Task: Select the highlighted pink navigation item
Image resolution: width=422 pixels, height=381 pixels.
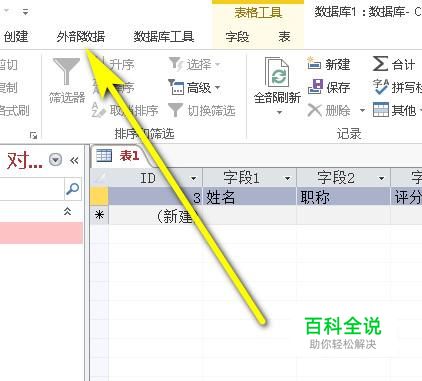Action: [41, 233]
